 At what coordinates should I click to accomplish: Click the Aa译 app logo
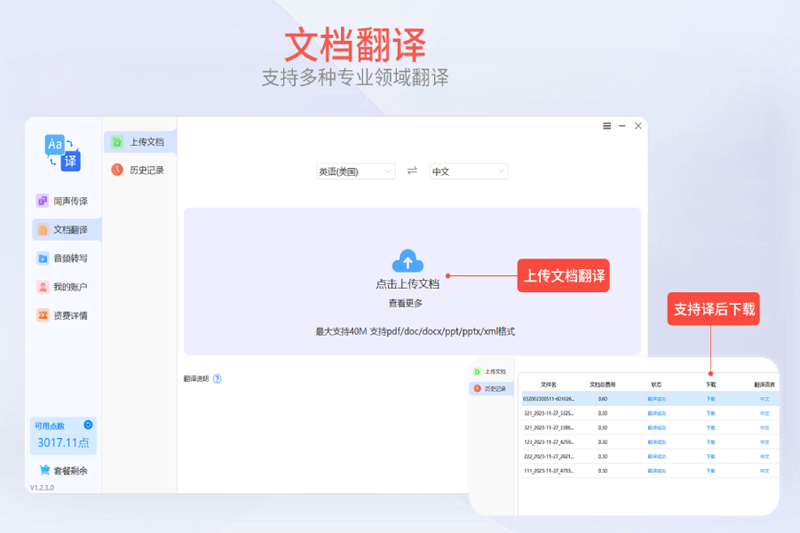(x=62, y=152)
